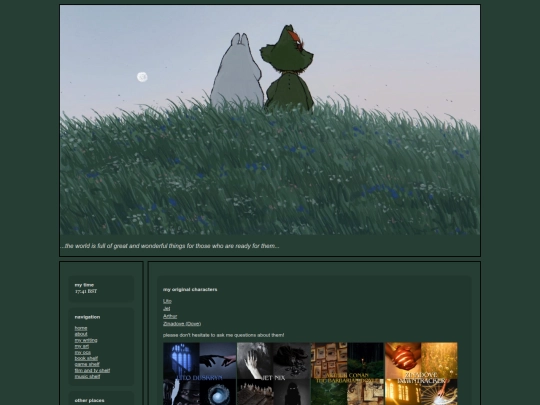This screenshot has height=405, width=540.
Task: Open the my ocs link
Action: (x=83, y=352)
